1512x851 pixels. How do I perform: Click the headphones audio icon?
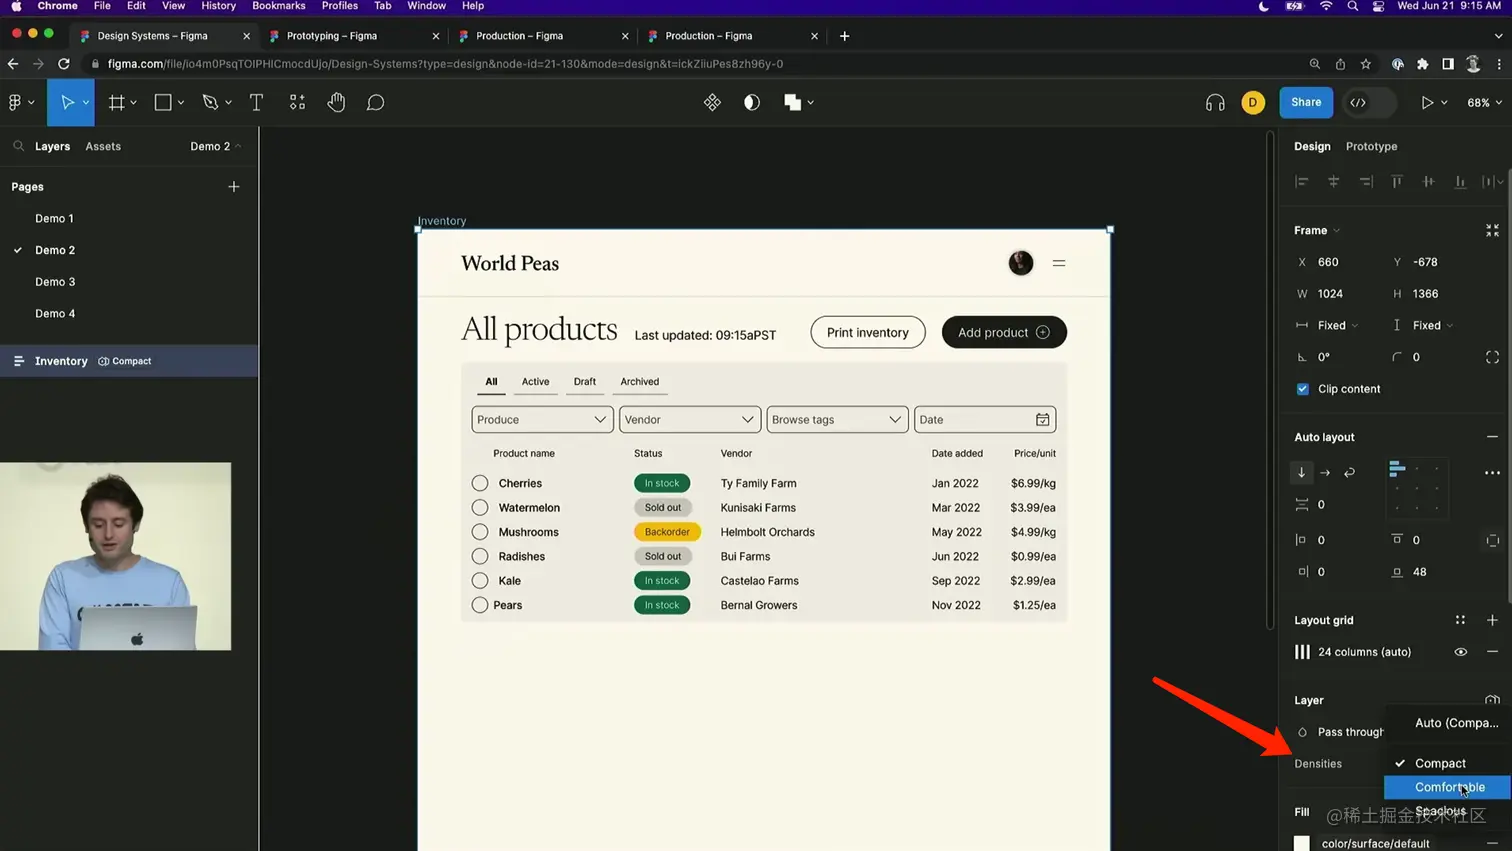click(x=1215, y=102)
